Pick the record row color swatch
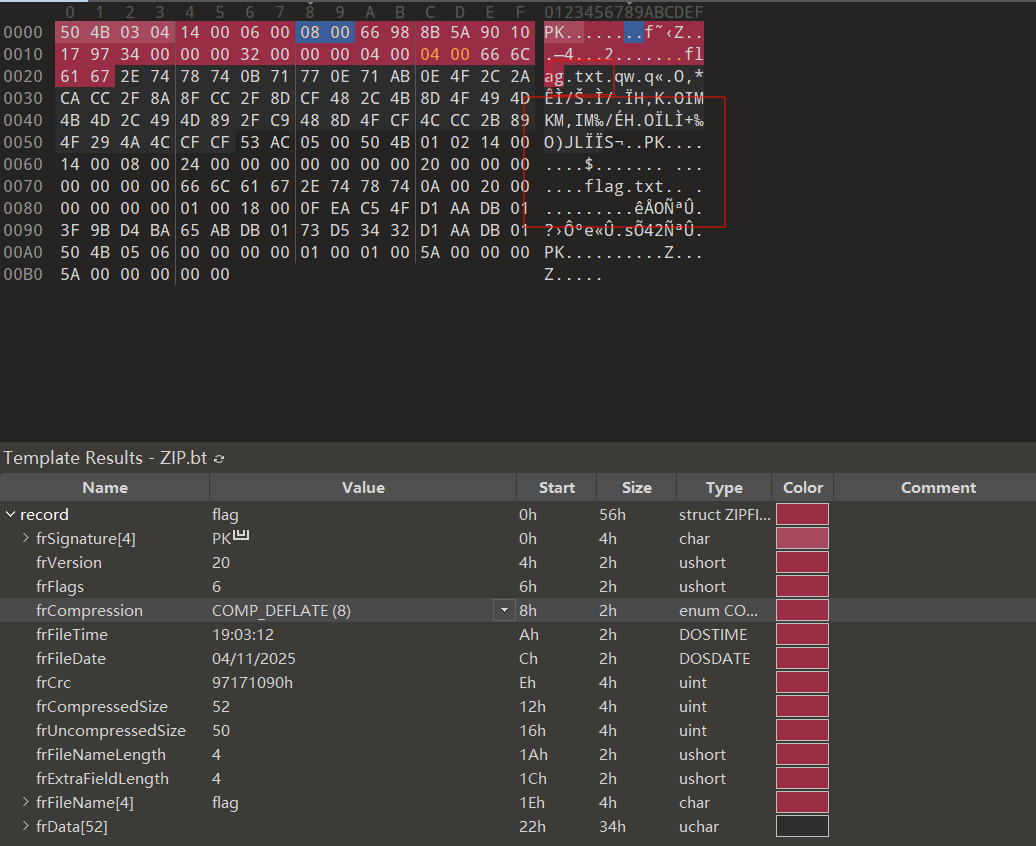This screenshot has height=846, width=1036. (802, 514)
